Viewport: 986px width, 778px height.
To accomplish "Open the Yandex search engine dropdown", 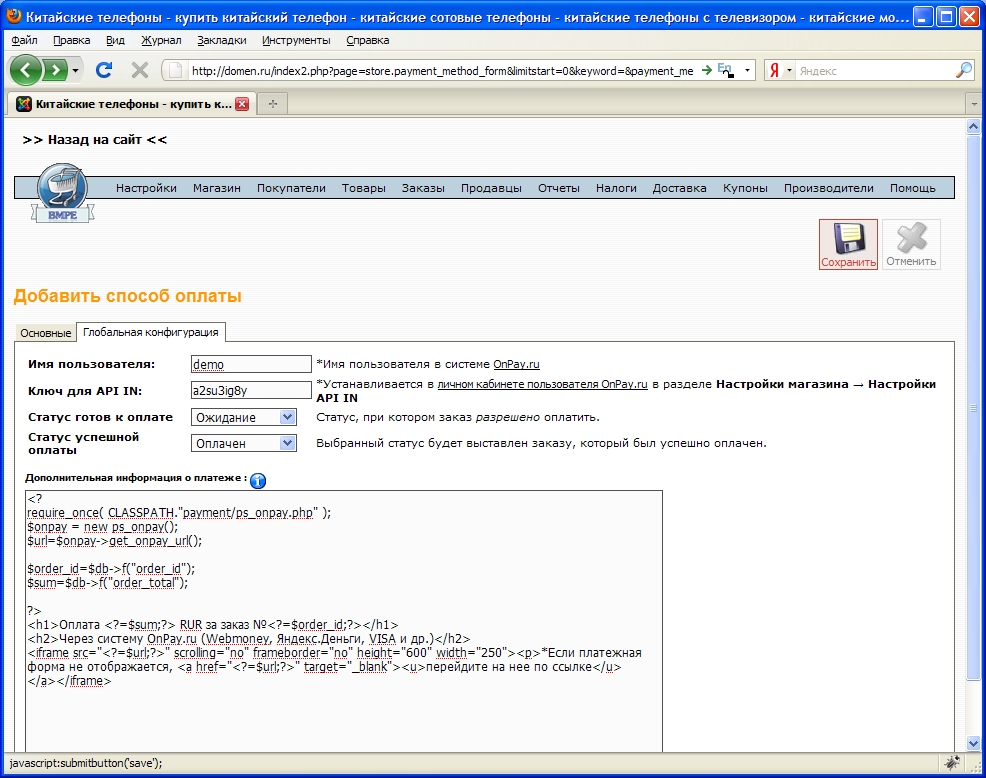I will point(780,71).
